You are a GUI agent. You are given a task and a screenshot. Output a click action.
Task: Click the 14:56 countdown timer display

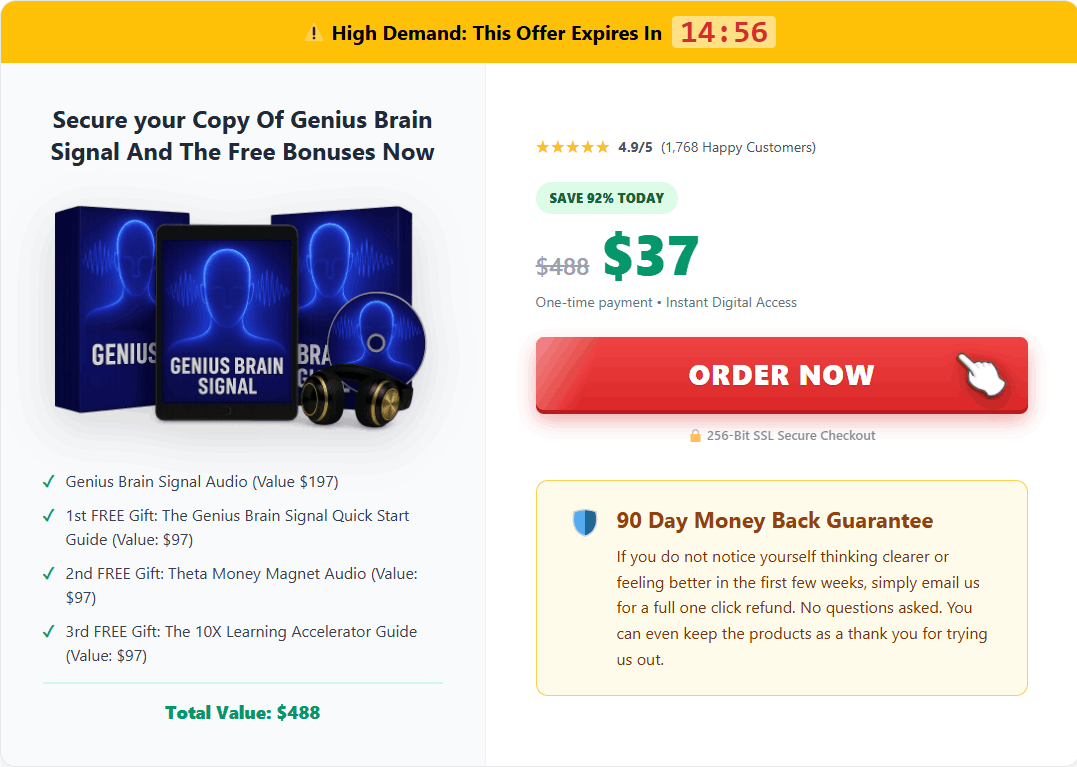[x=723, y=31]
